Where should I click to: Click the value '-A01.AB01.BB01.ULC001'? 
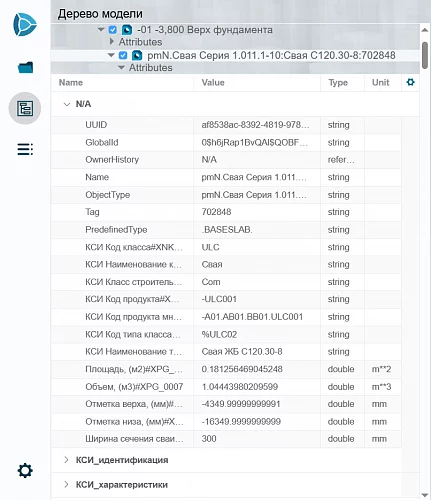252,317
